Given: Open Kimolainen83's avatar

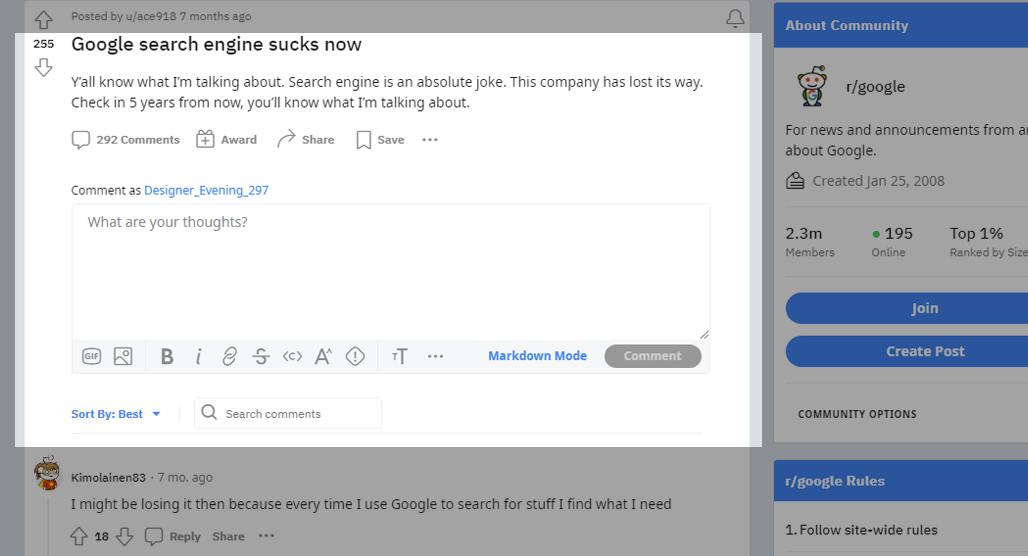Looking at the screenshot, I should click(x=47, y=473).
